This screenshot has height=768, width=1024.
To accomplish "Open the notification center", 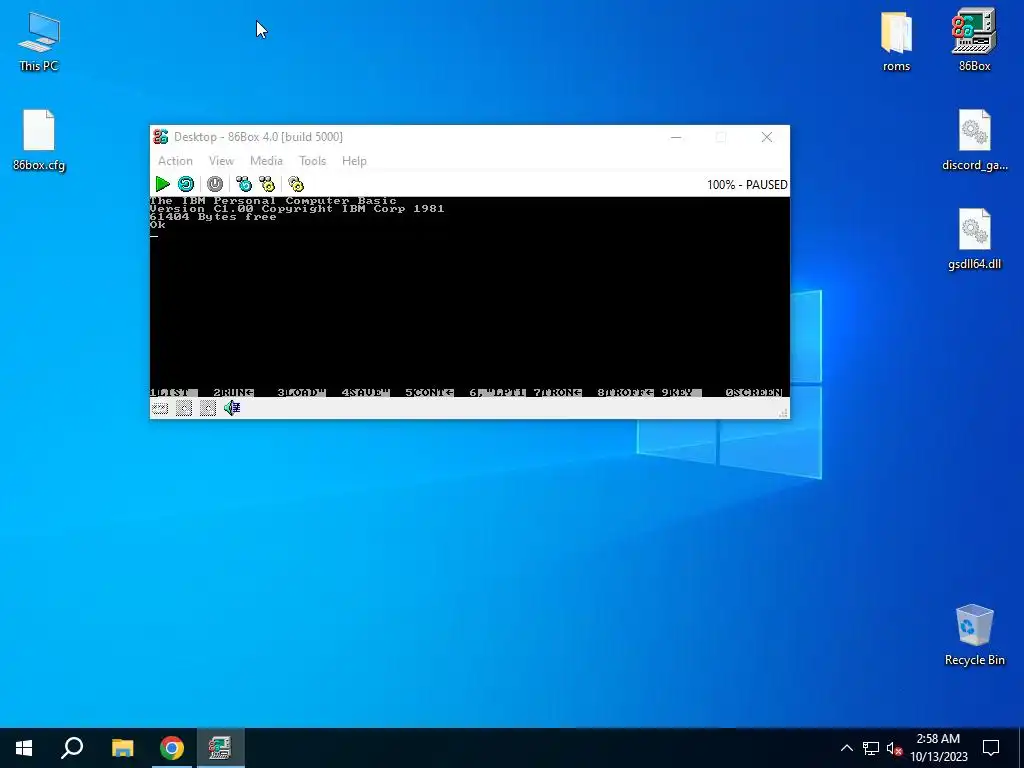I will pos(991,748).
